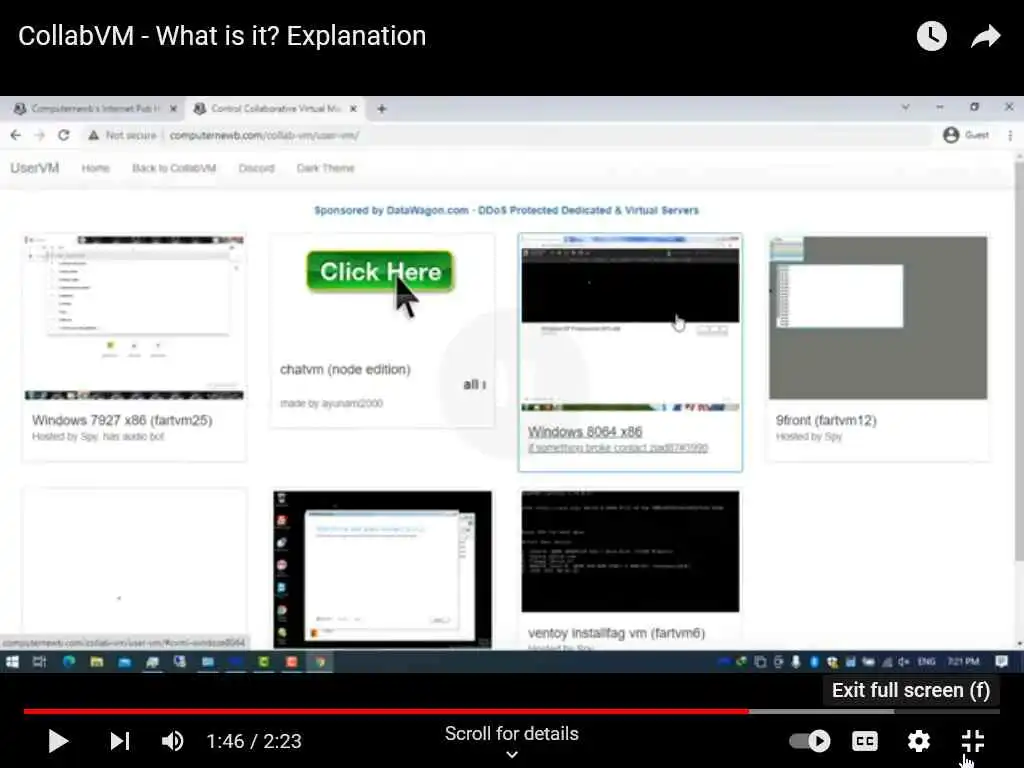Click the page vertical scrollbar
This screenshot has height=768, width=1024.
(x=1019, y=359)
